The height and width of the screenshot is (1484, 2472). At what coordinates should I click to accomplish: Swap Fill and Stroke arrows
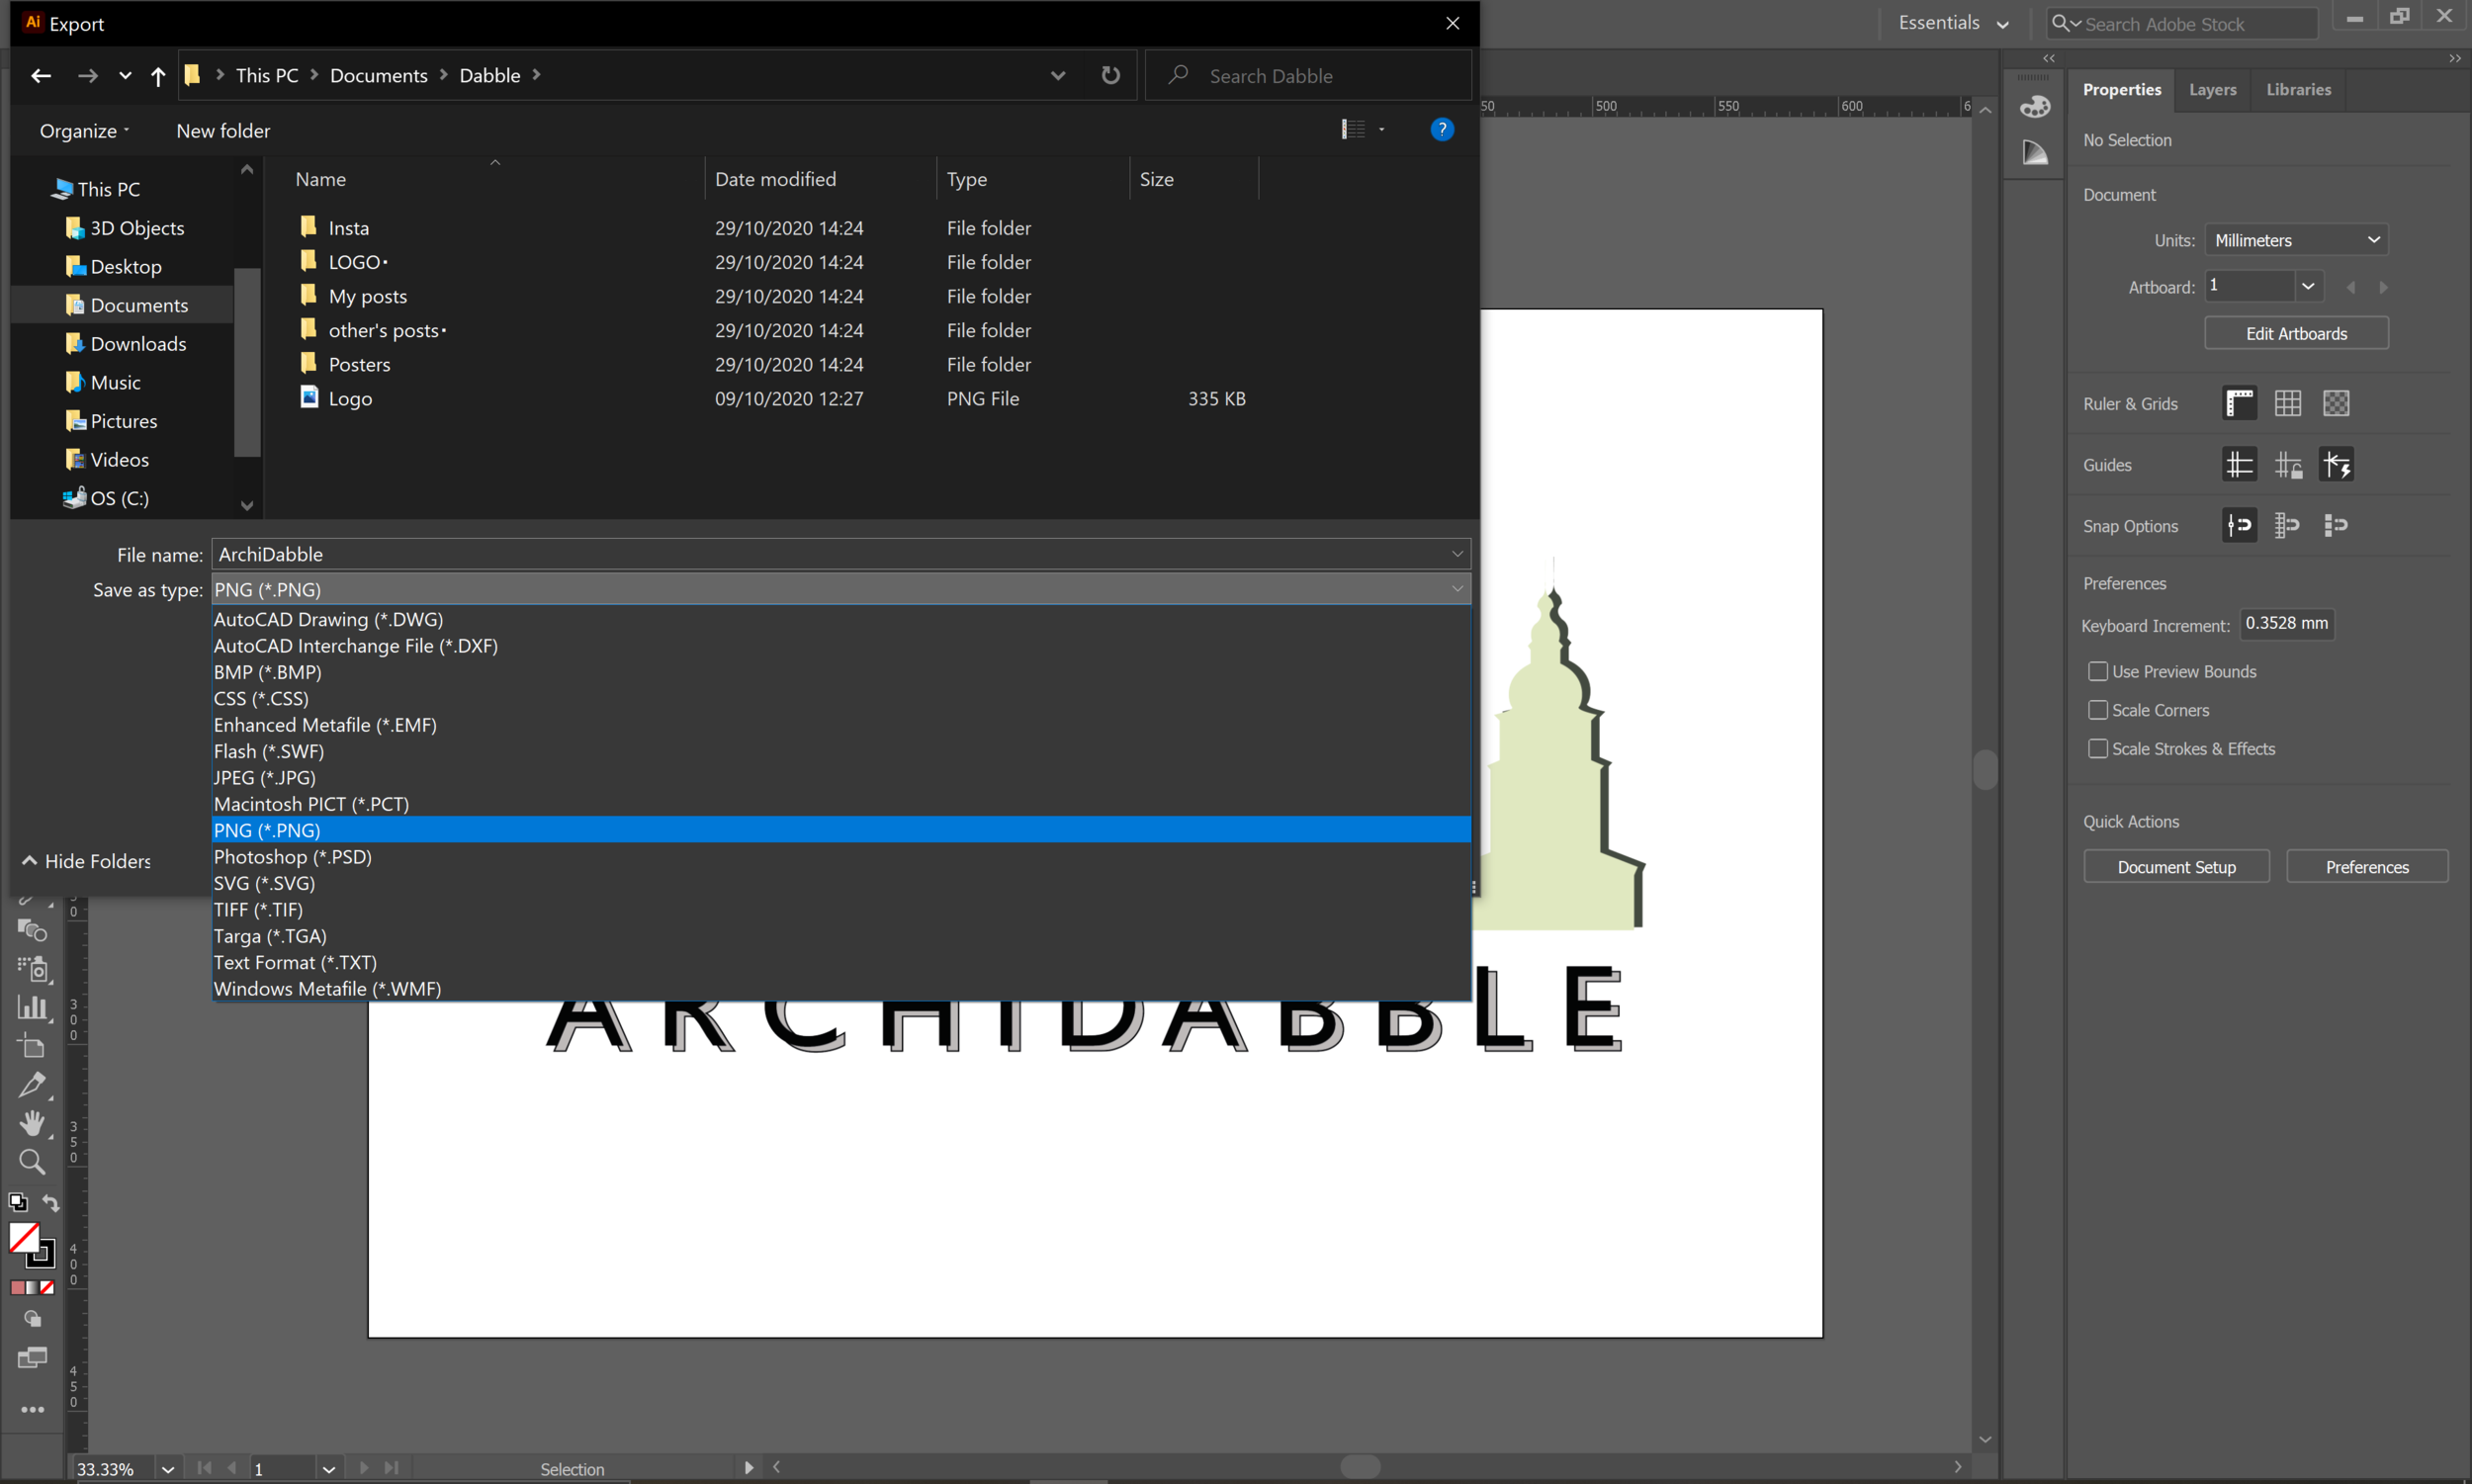pos(50,1202)
